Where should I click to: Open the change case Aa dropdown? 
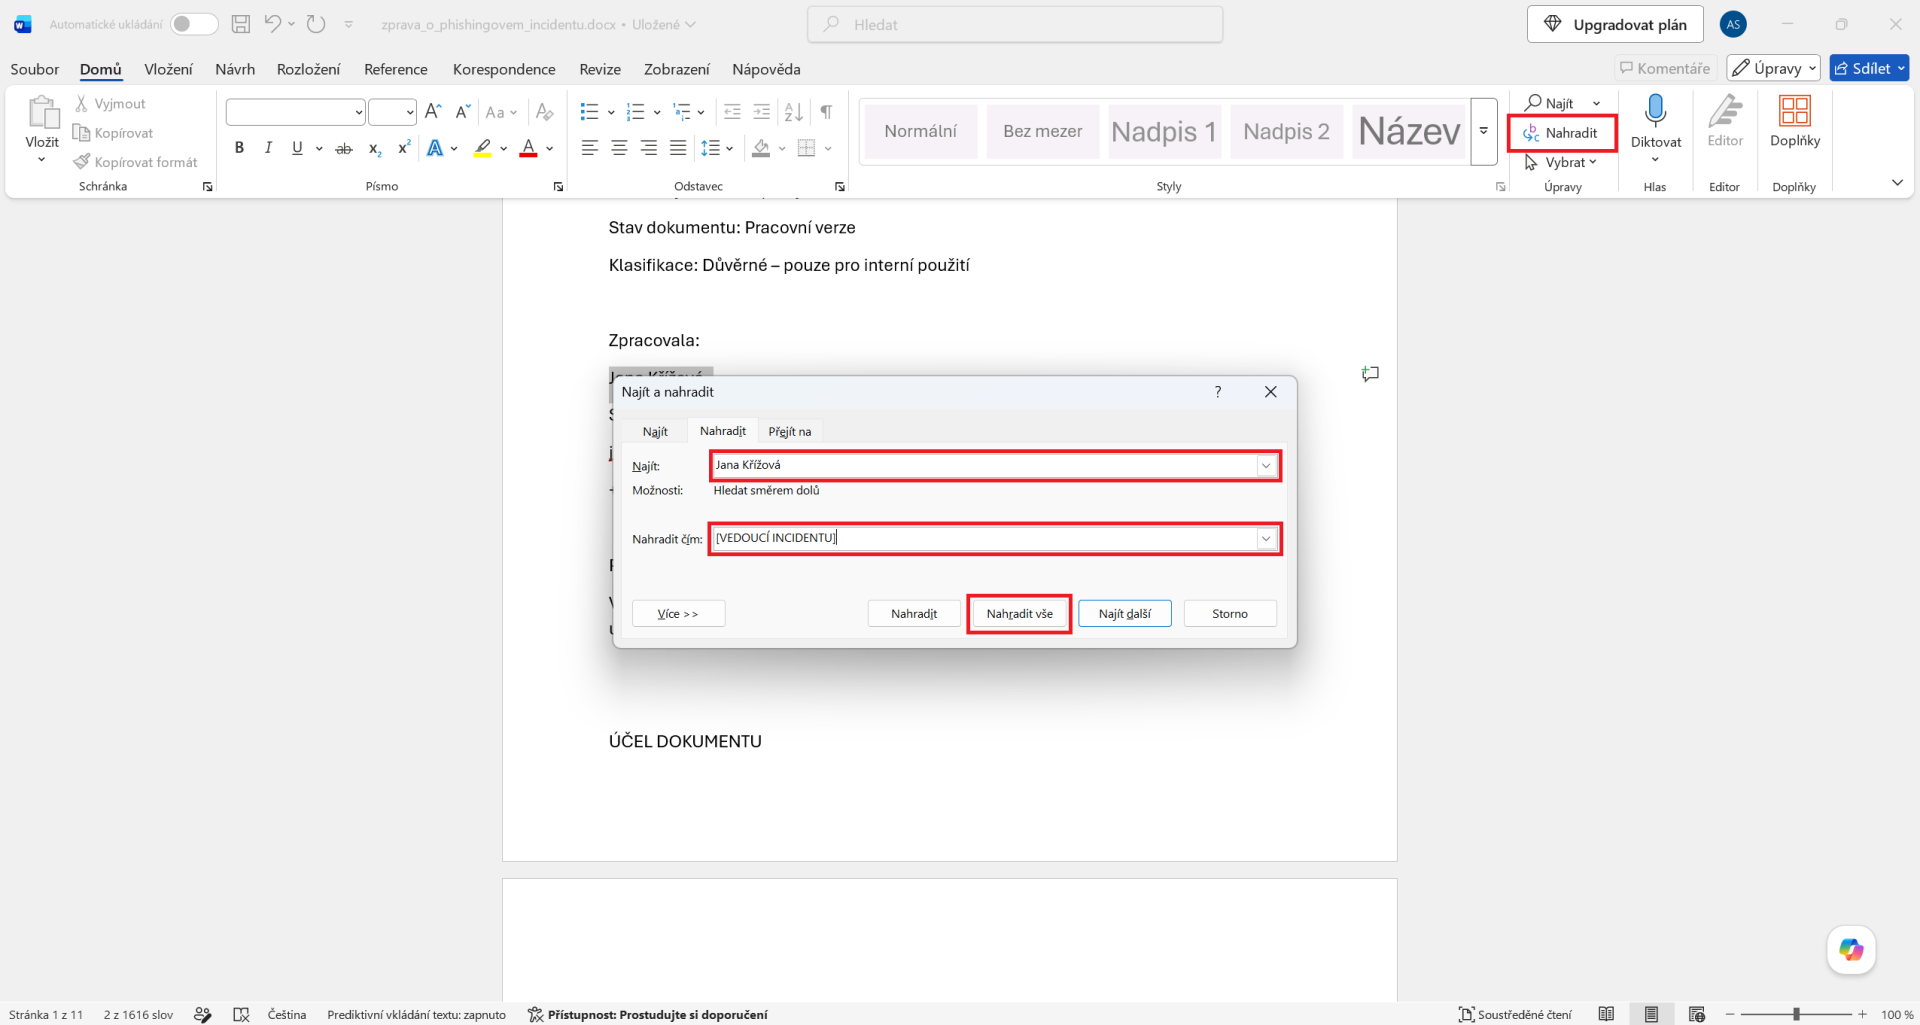501,112
